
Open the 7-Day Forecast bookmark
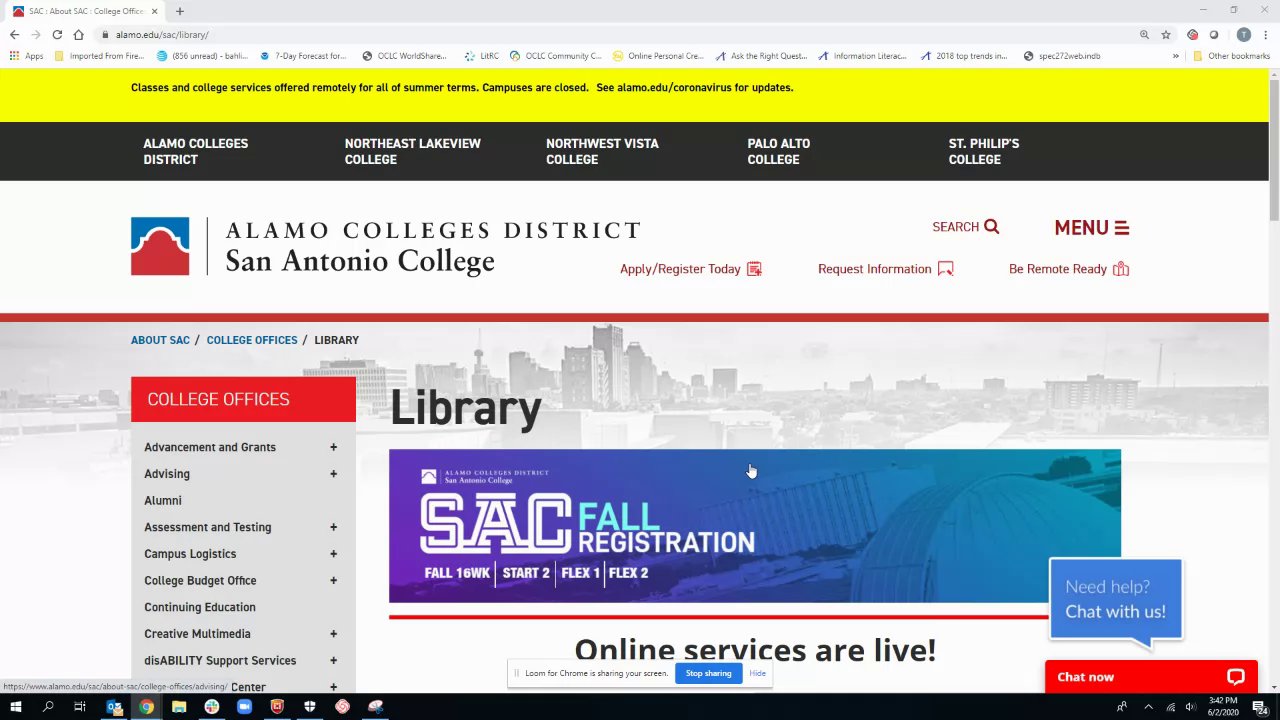(303, 56)
